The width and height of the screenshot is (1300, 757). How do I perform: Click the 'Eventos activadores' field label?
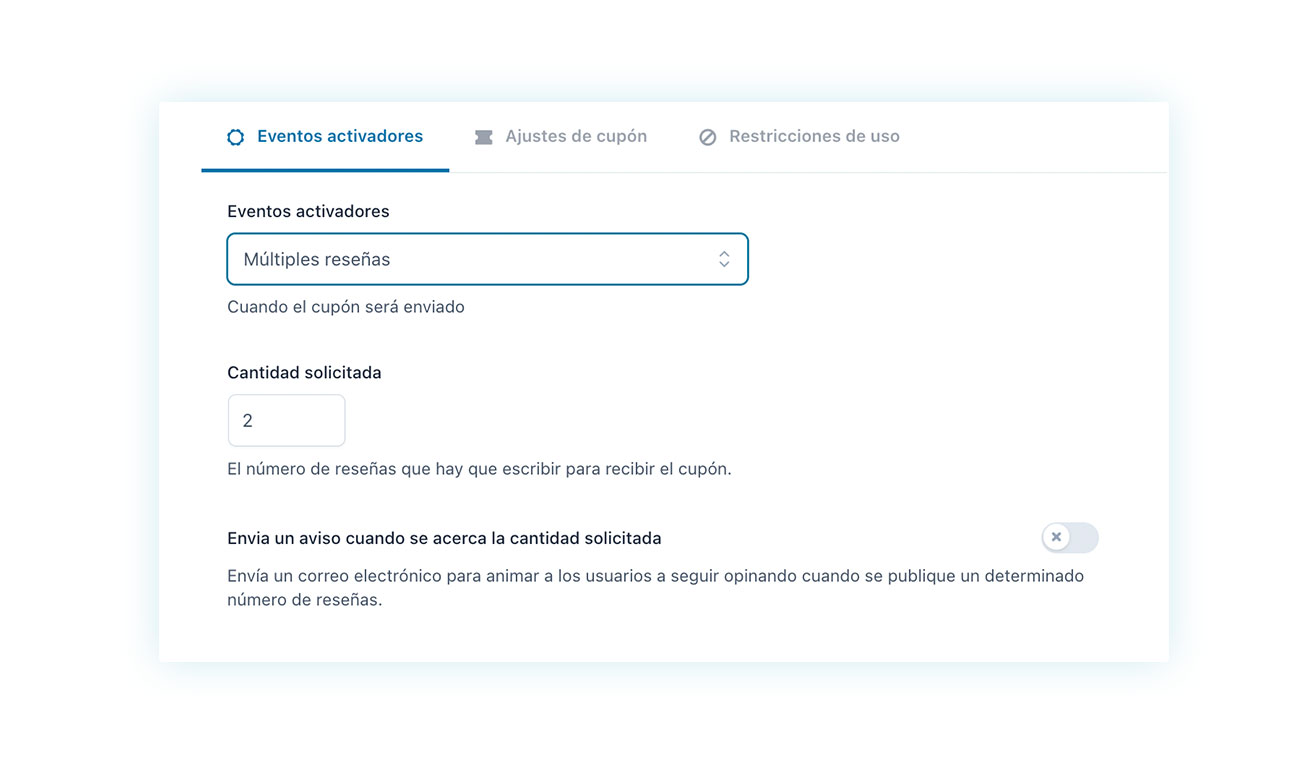click(x=308, y=211)
